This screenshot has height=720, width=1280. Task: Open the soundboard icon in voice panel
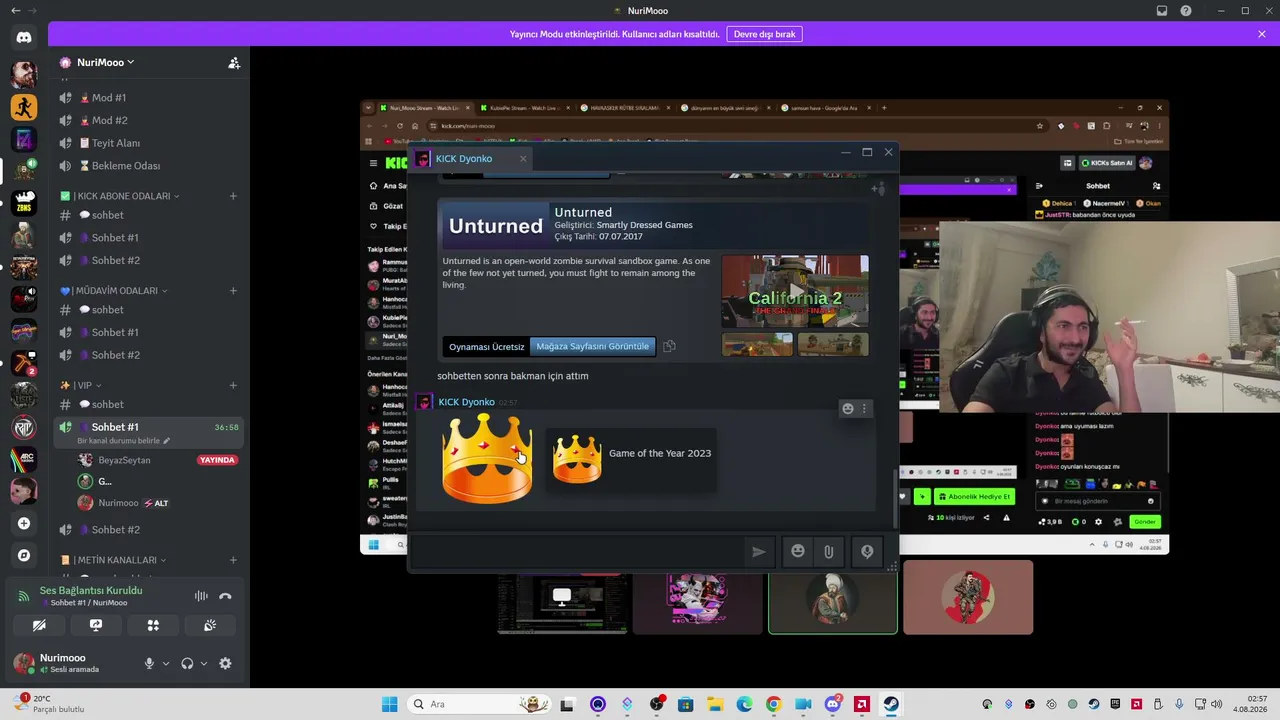click(210, 625)
